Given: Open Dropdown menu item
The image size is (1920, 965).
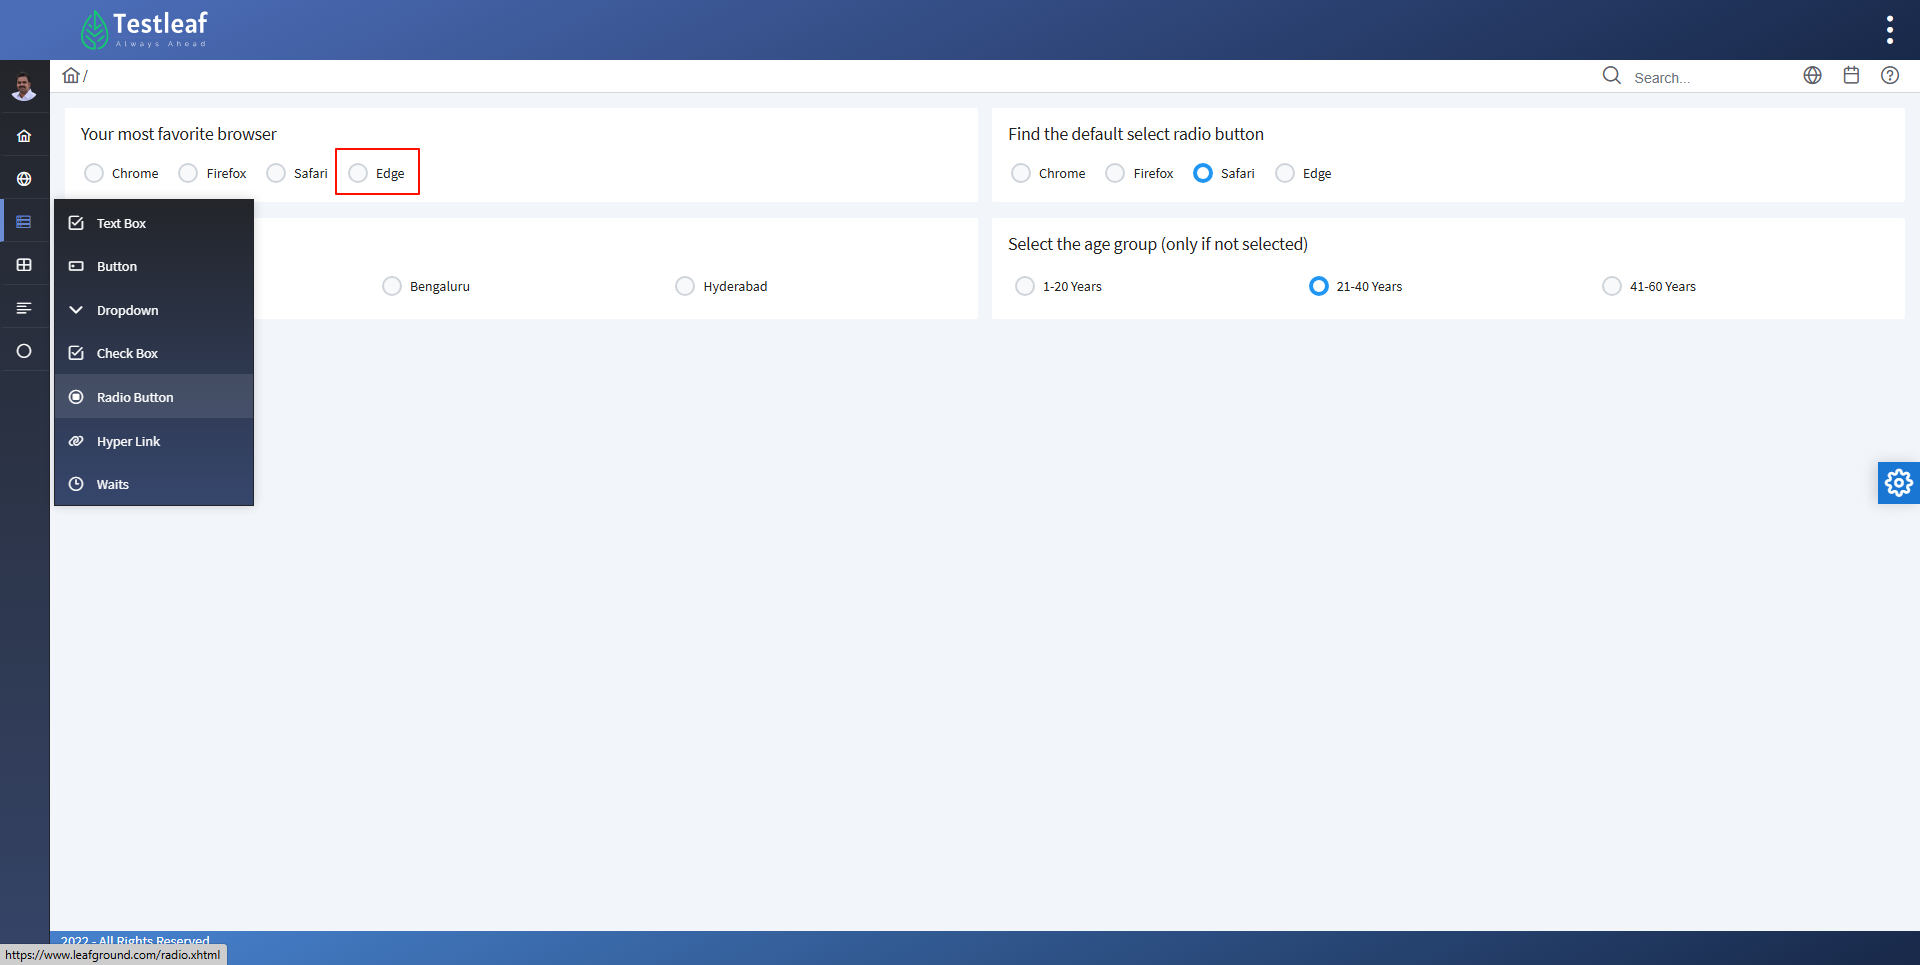Looking at the screenshot, I should [x=154, y=310].
